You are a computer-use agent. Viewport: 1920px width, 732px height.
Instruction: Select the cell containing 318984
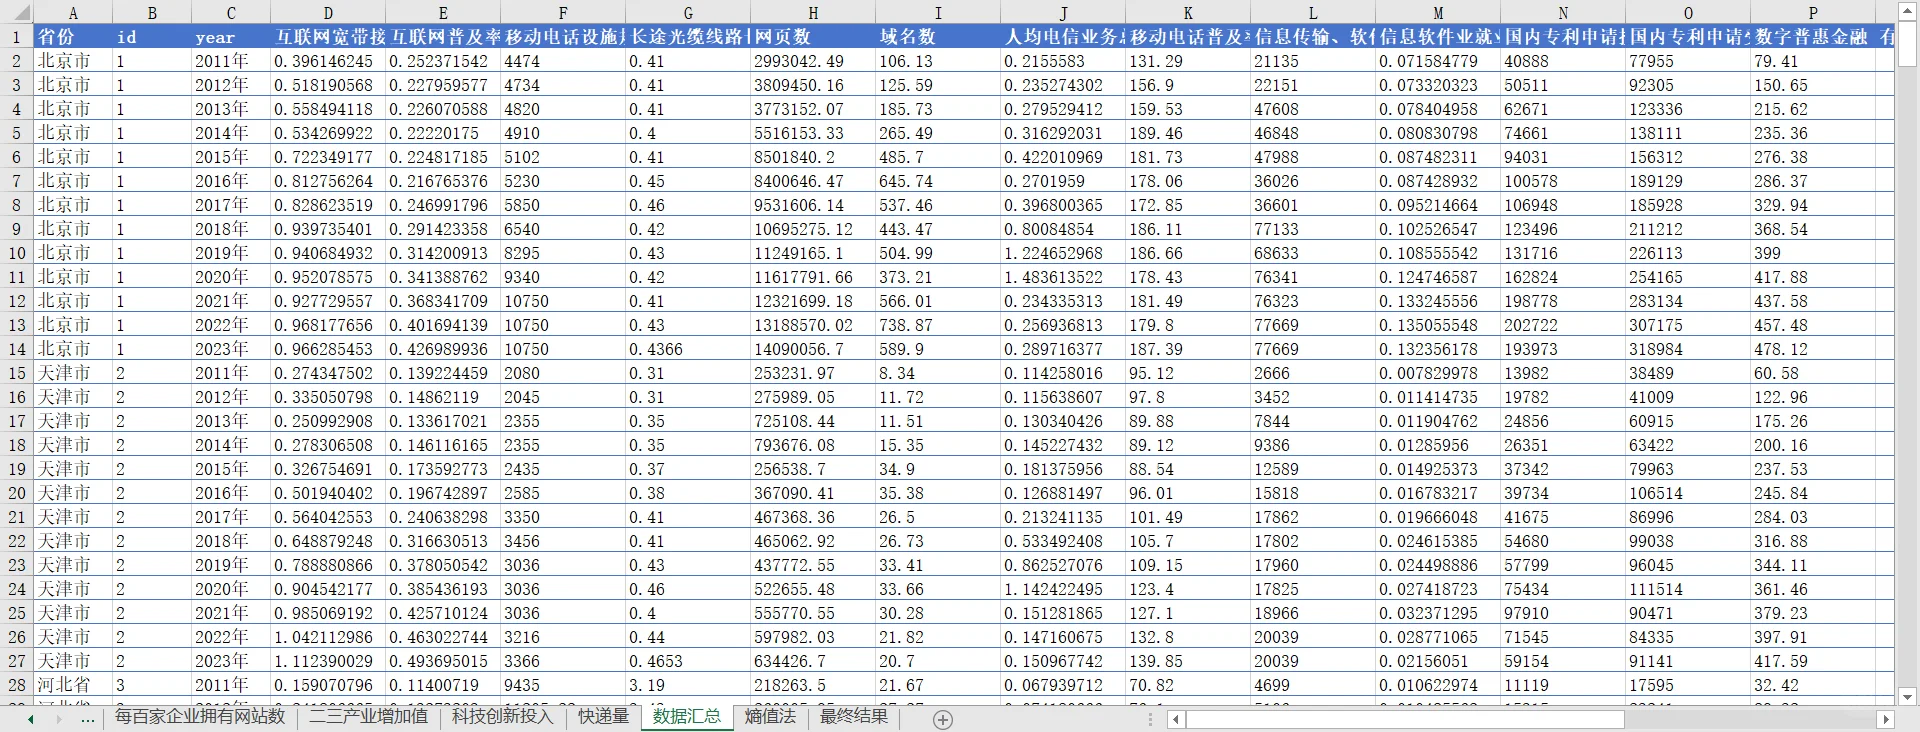click(x=1688, y=349)
